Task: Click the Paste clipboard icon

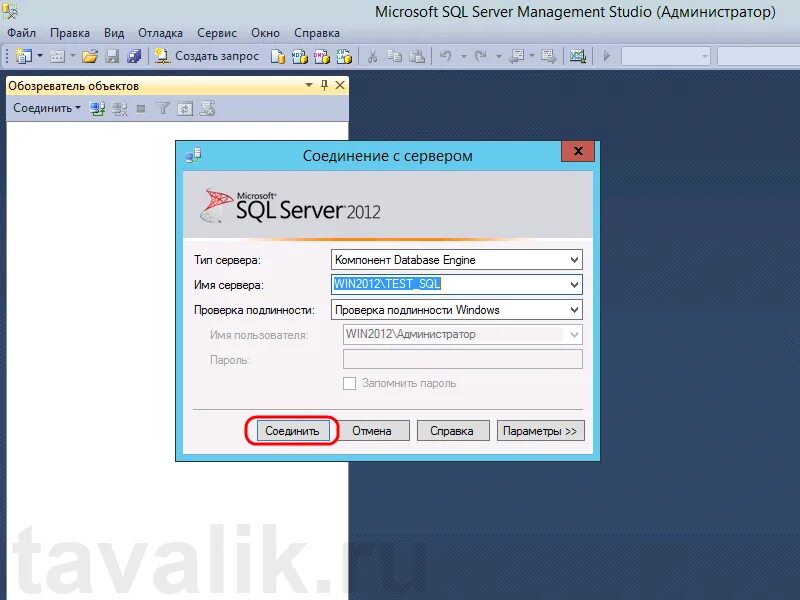Action: click(x=417, y=56)
